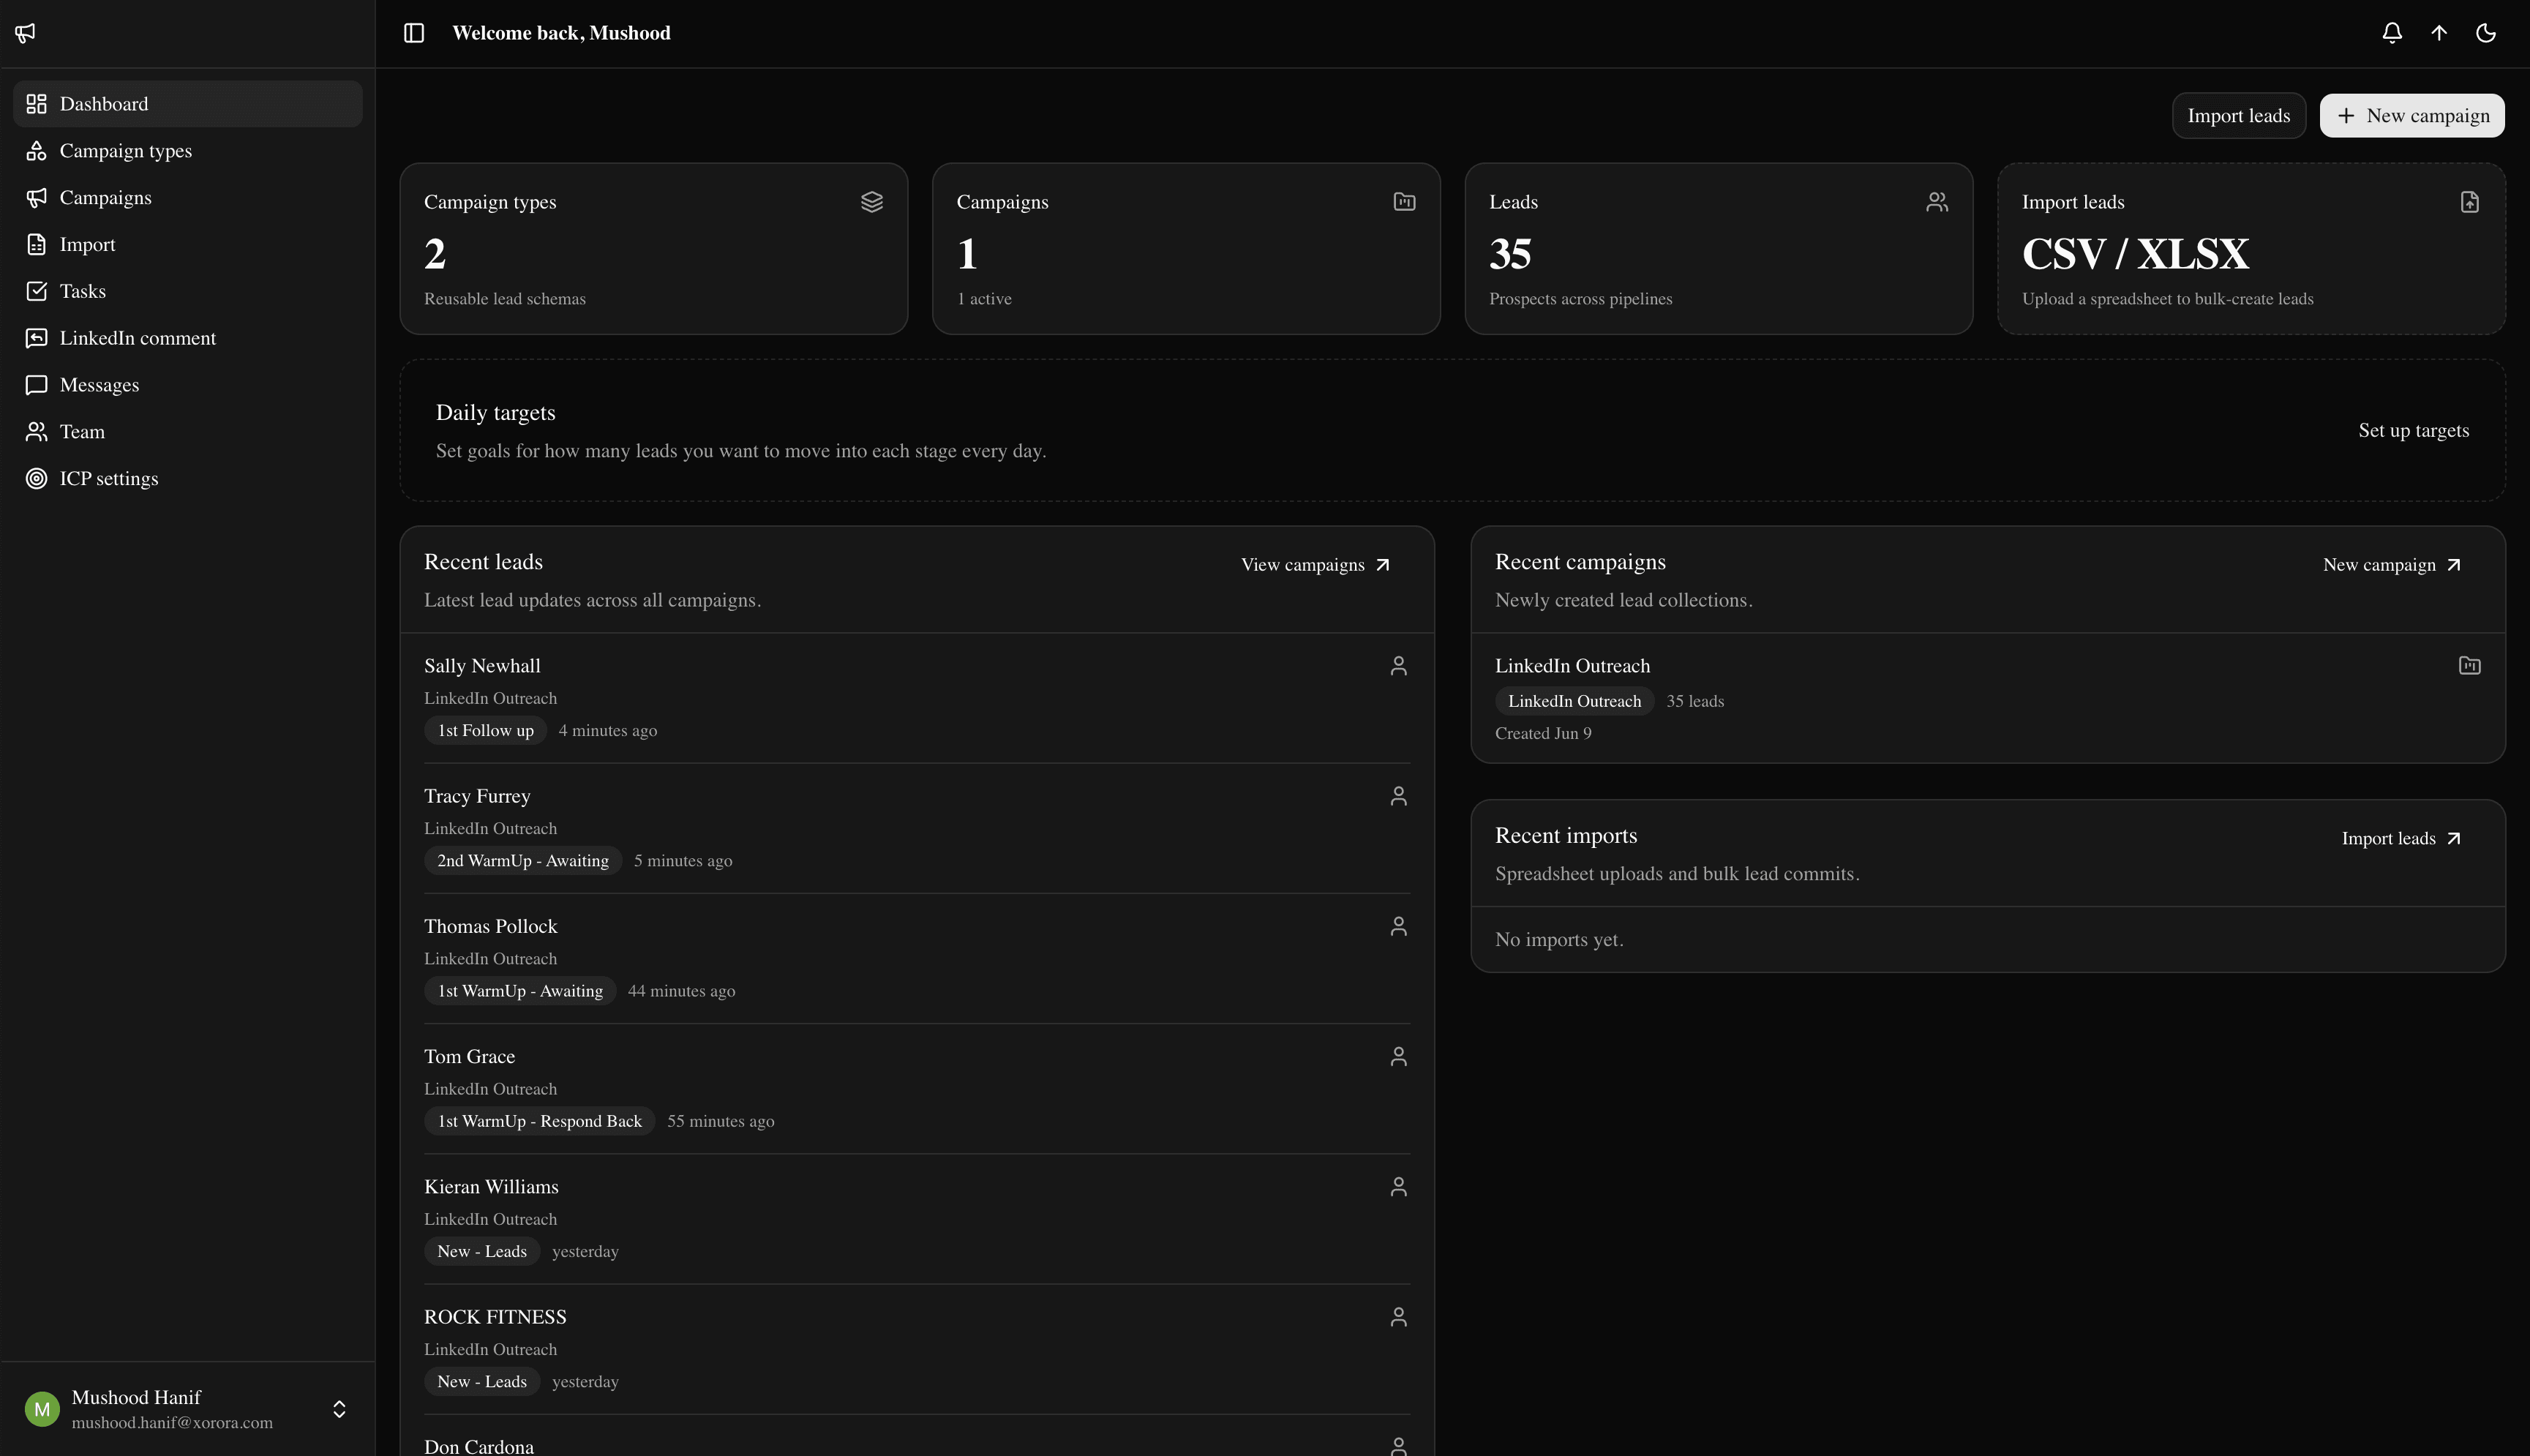Open lead ROCK FITNESS
This screenshot has height=1456, width=2530.
pos(495,1317)
